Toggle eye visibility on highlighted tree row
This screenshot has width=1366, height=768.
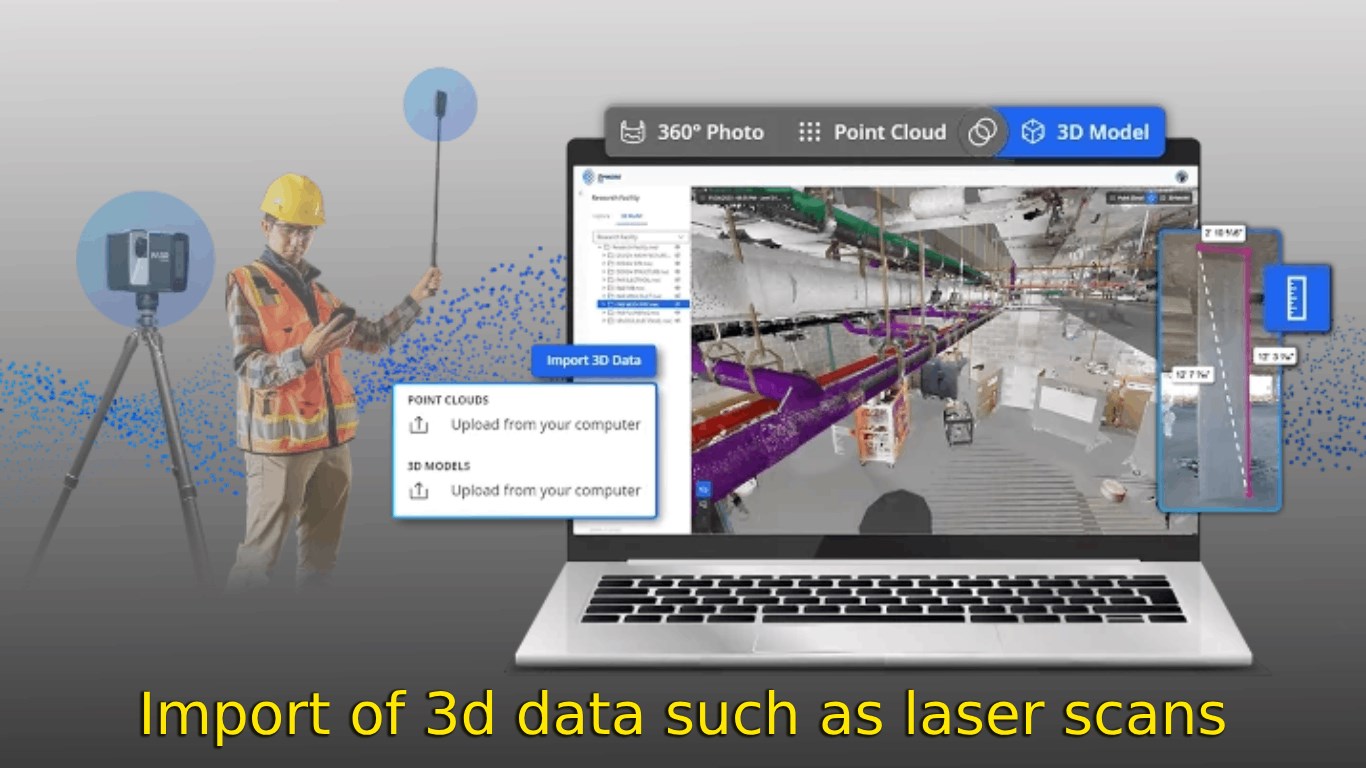coord(677,304)
